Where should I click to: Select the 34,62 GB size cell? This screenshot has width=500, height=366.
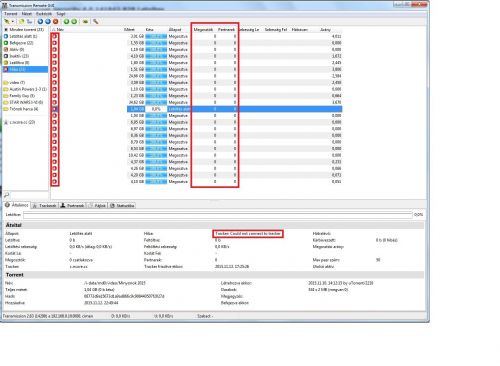click(x=137, y=102)
